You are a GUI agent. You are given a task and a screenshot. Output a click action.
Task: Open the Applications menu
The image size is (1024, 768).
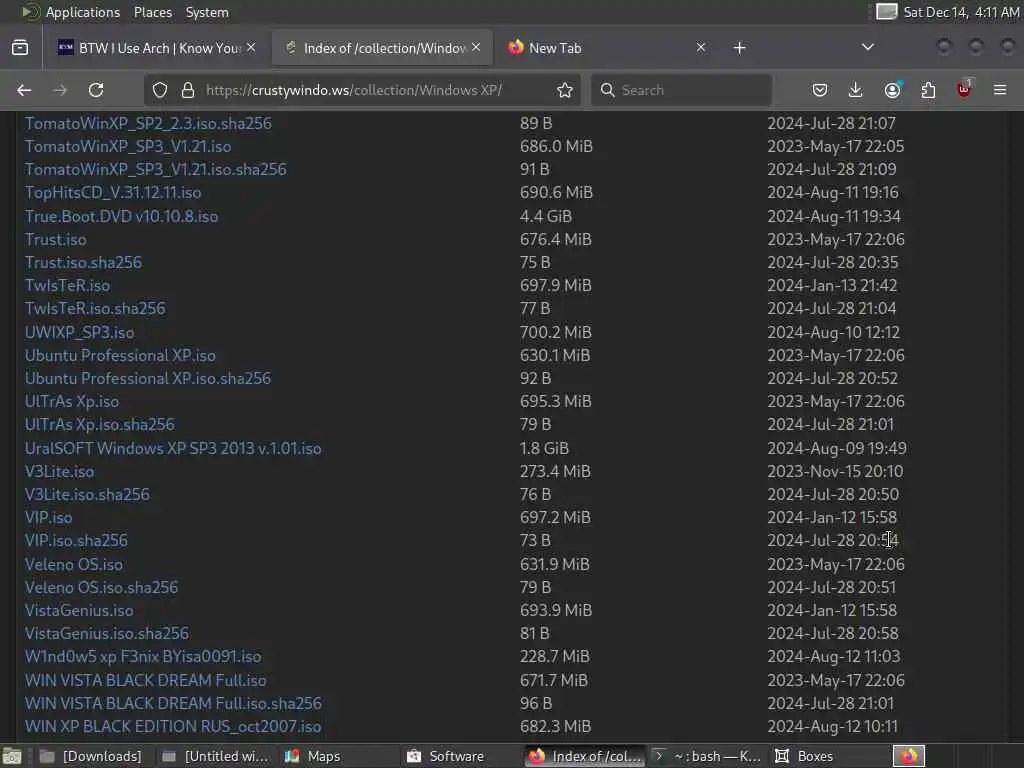(82, 12)
